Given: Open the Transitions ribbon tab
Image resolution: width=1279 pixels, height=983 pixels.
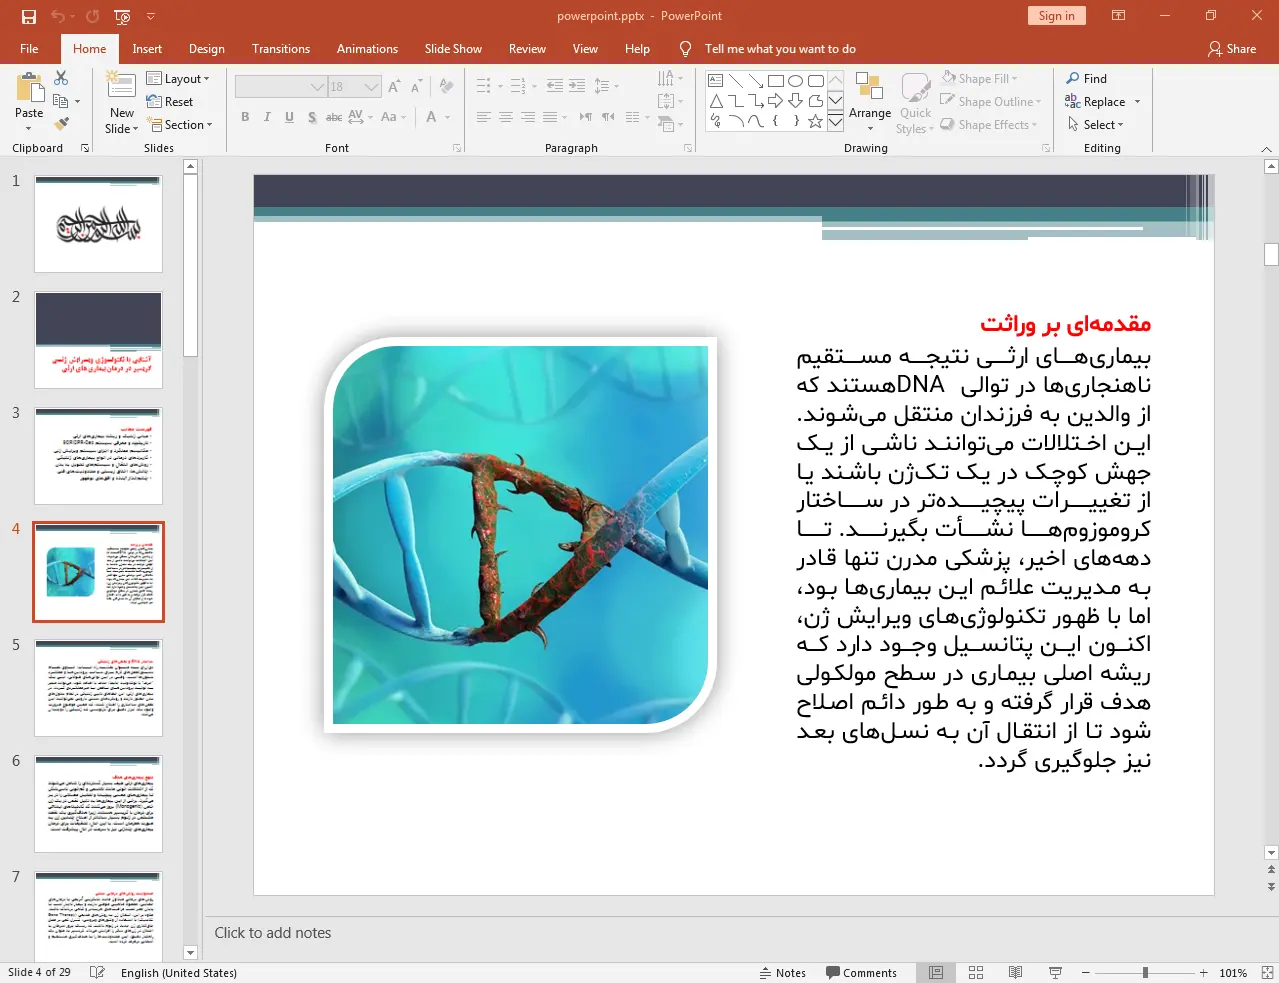Looking at the screenshot, I should tap(281, 49).
